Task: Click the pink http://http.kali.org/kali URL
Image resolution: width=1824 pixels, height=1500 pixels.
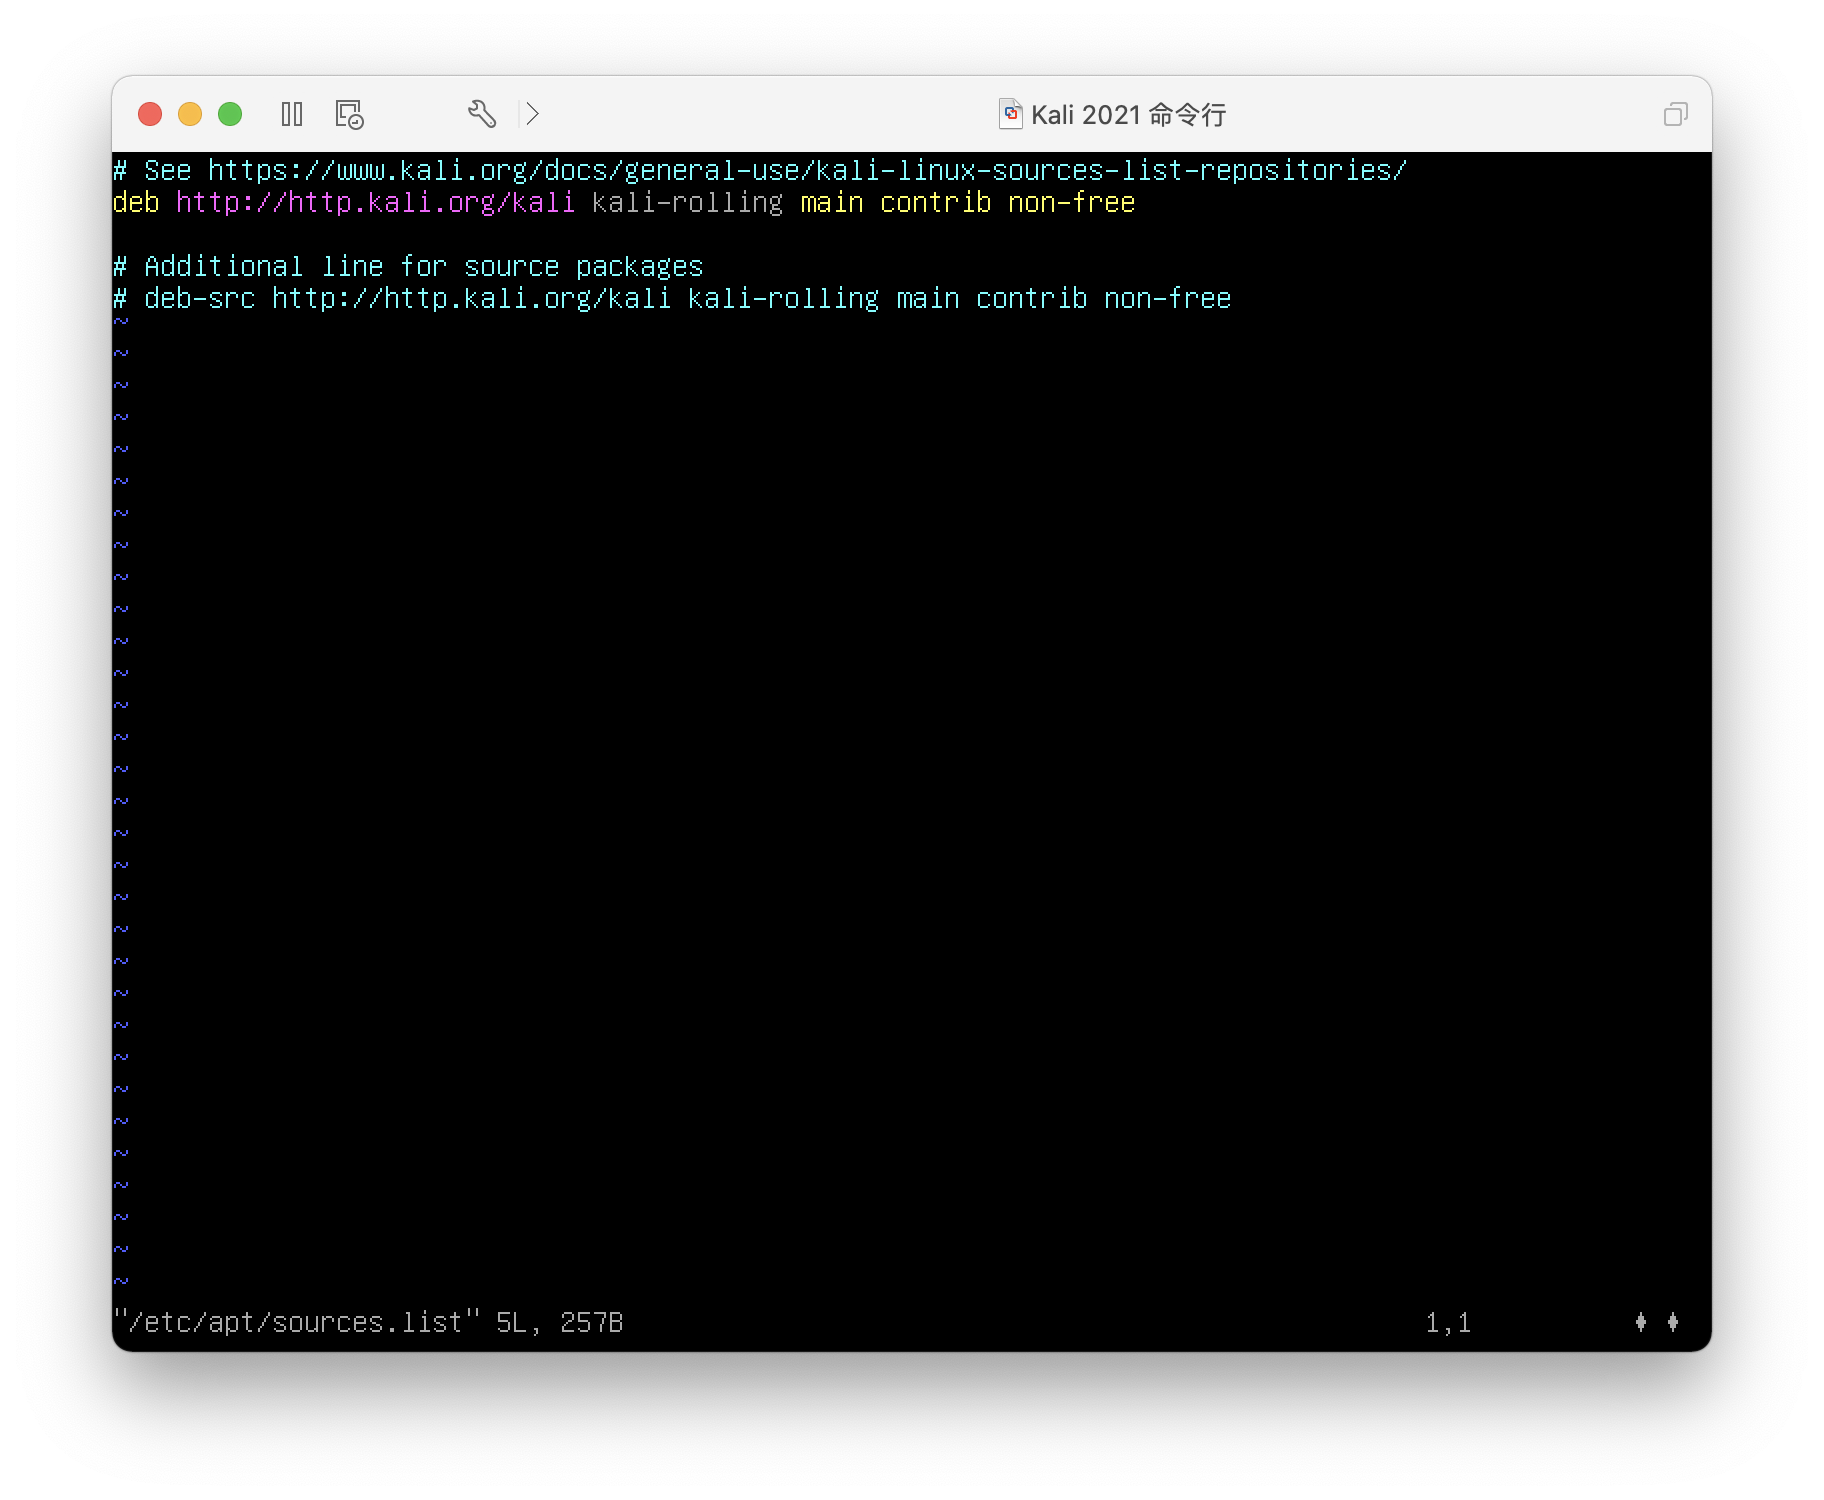Action: click(376, 203)
